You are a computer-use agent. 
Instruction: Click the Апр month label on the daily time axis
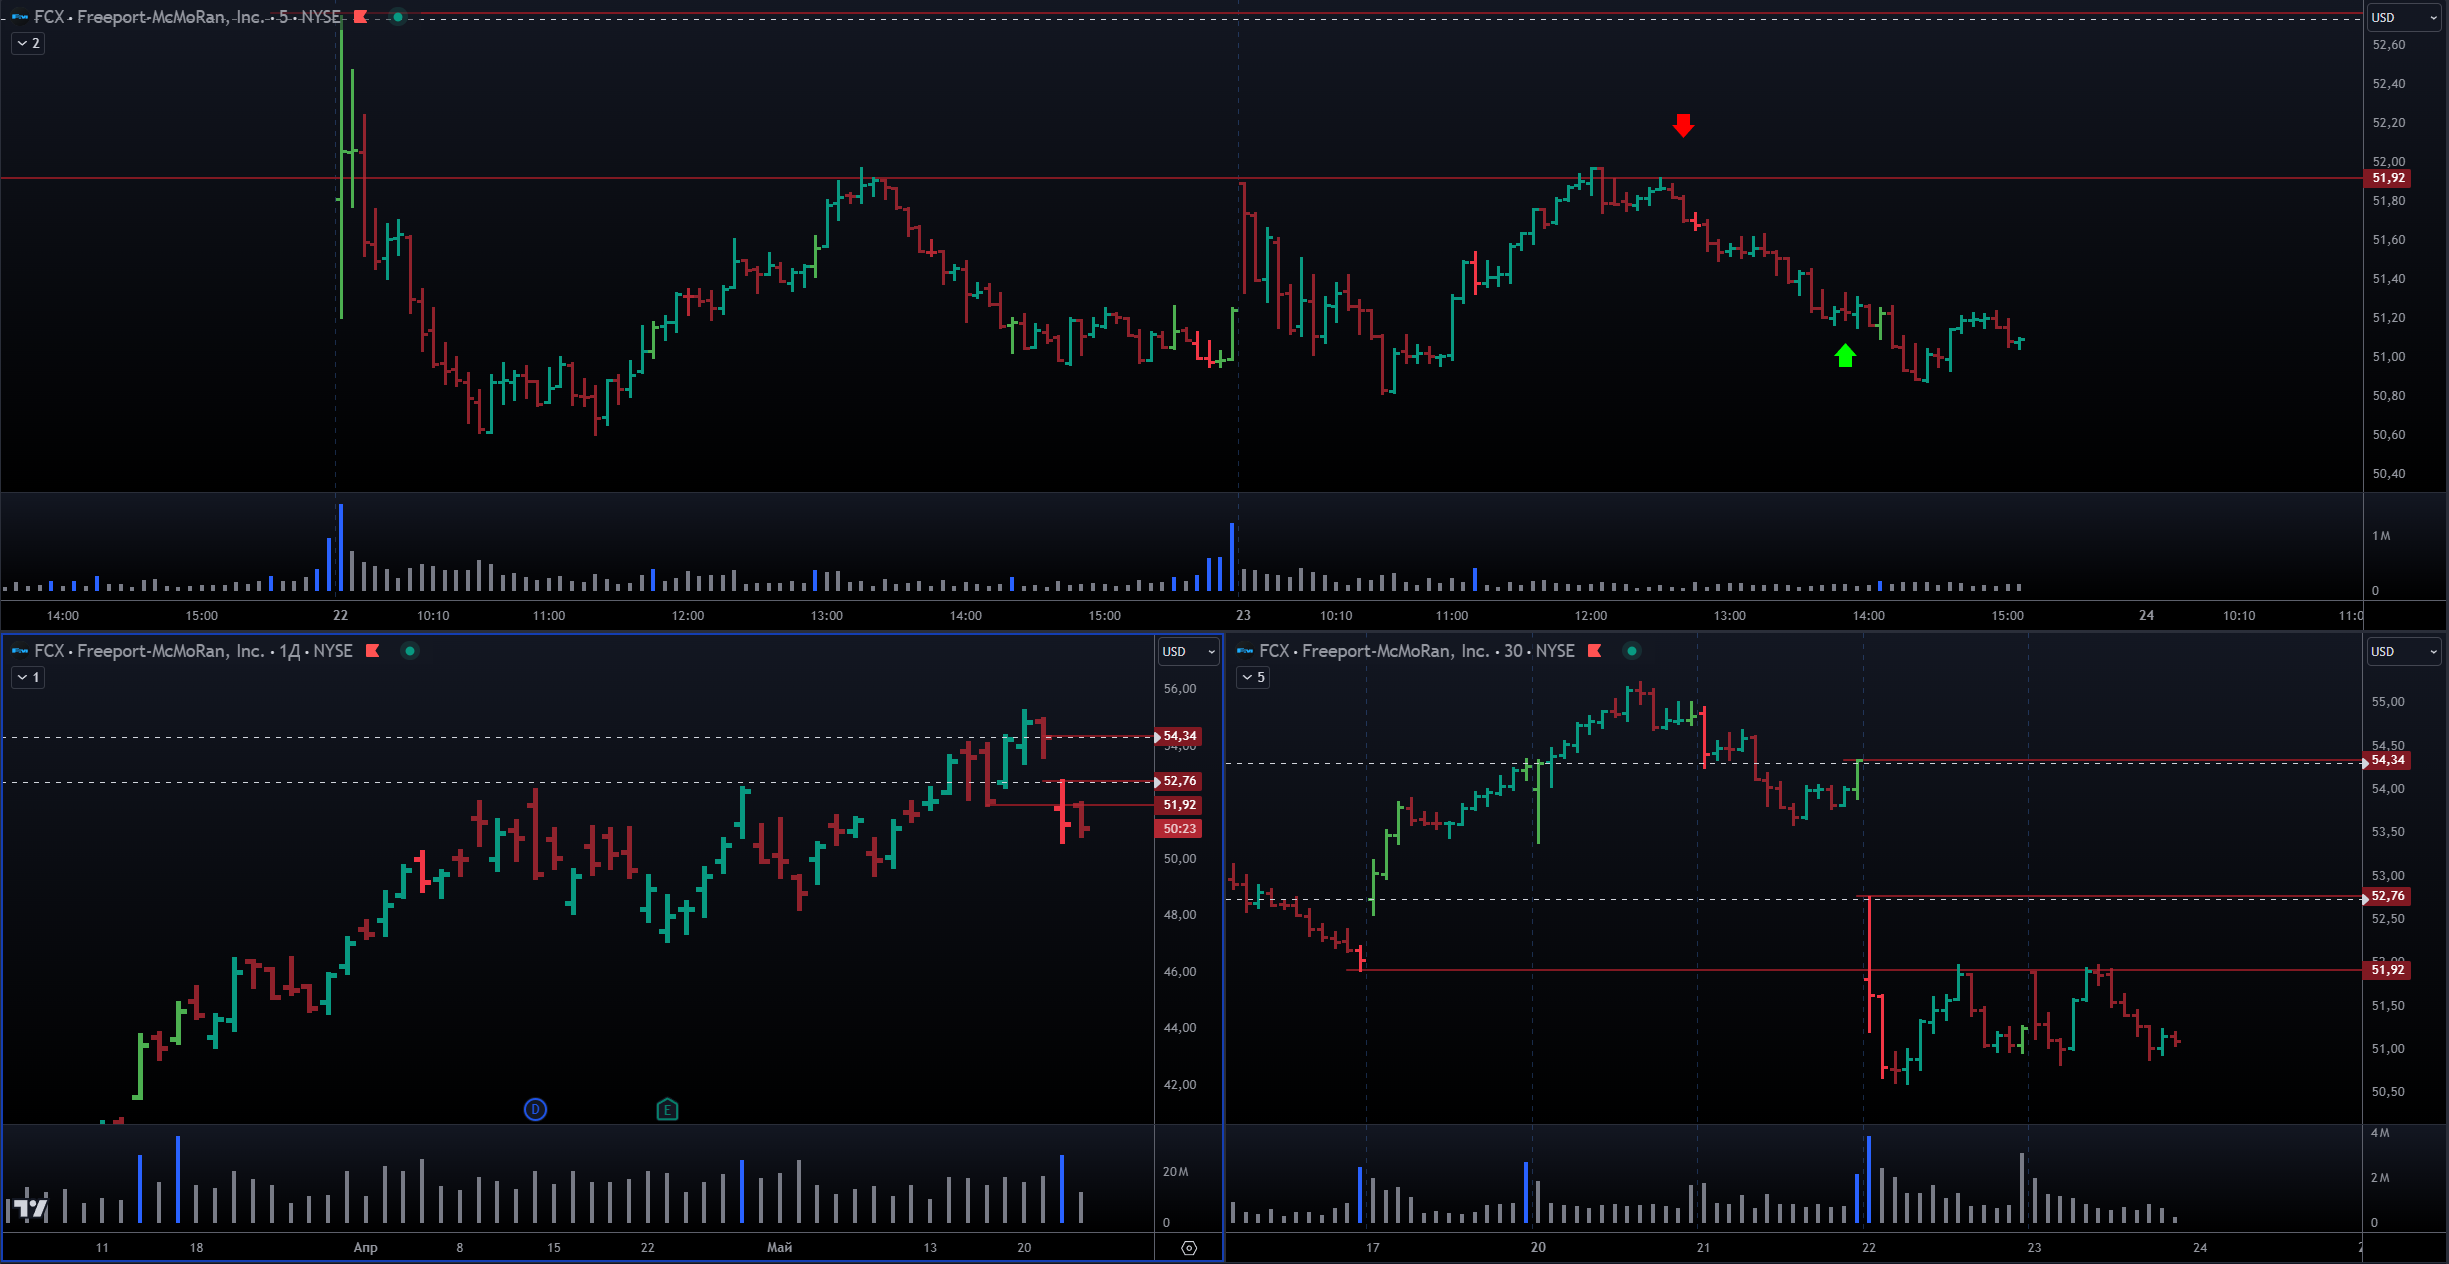point(366,1248)
